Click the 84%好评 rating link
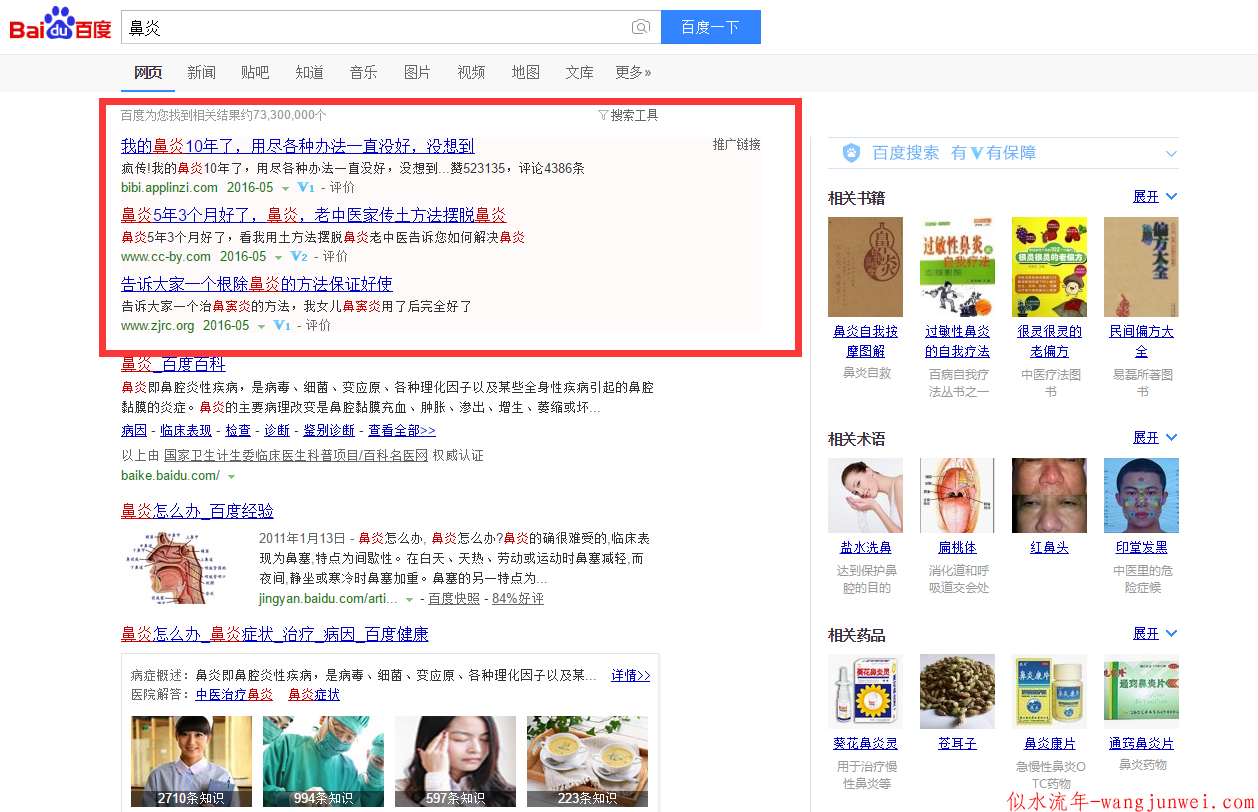Image resolution: width=1258 pixels, height=812 pixels. coord(518,598)
